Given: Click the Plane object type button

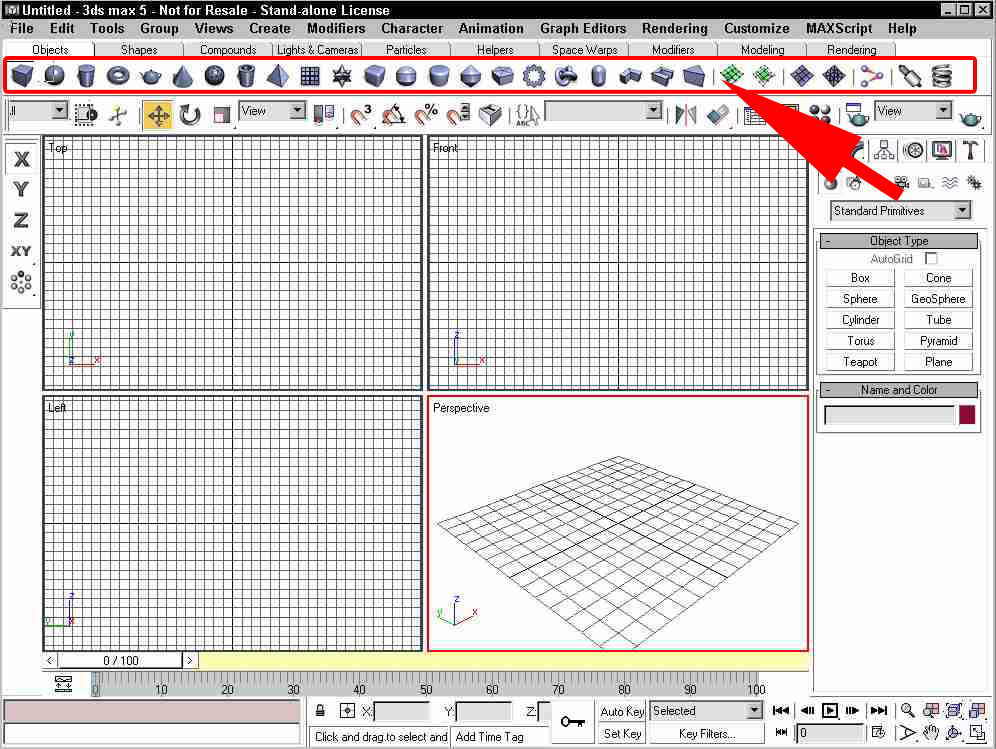Looking at the screenshot, I should 938,361.
